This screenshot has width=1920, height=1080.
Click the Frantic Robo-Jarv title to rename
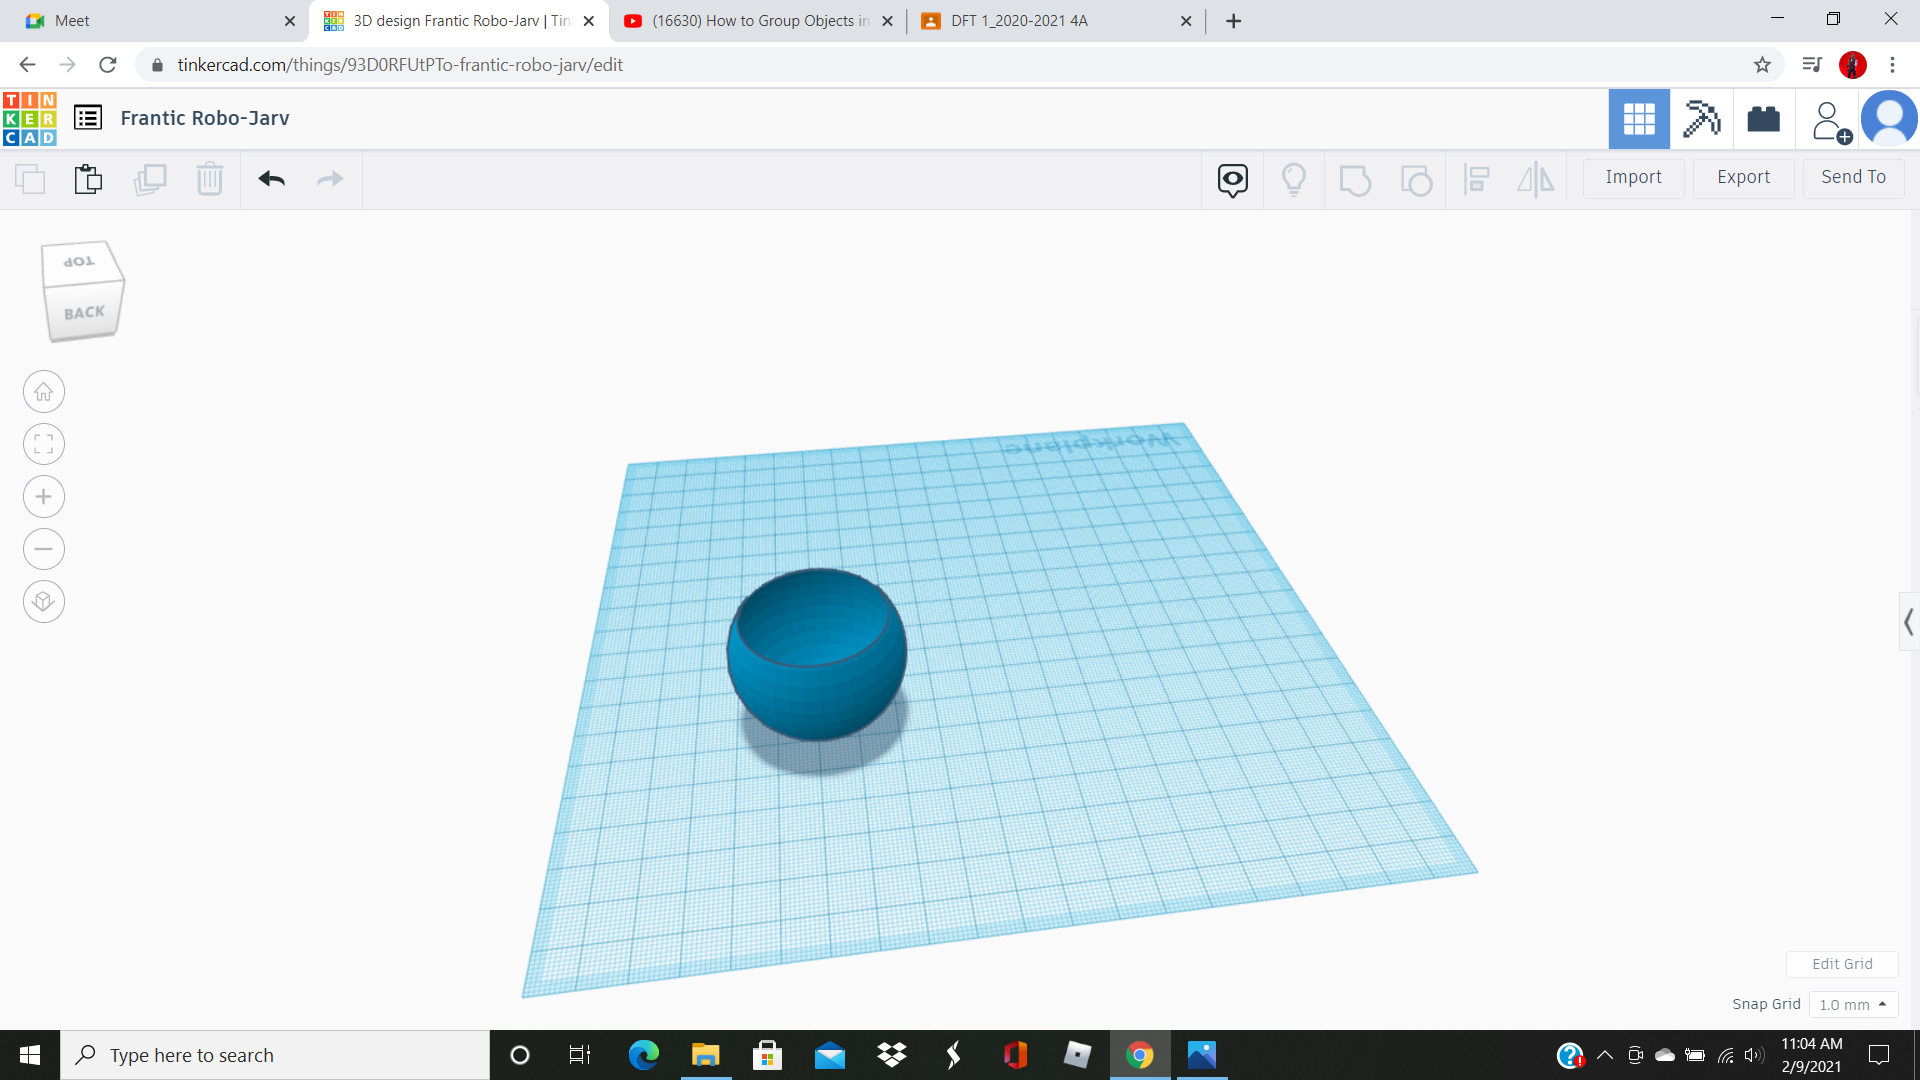pyautogui.click(x=204, y=117)
